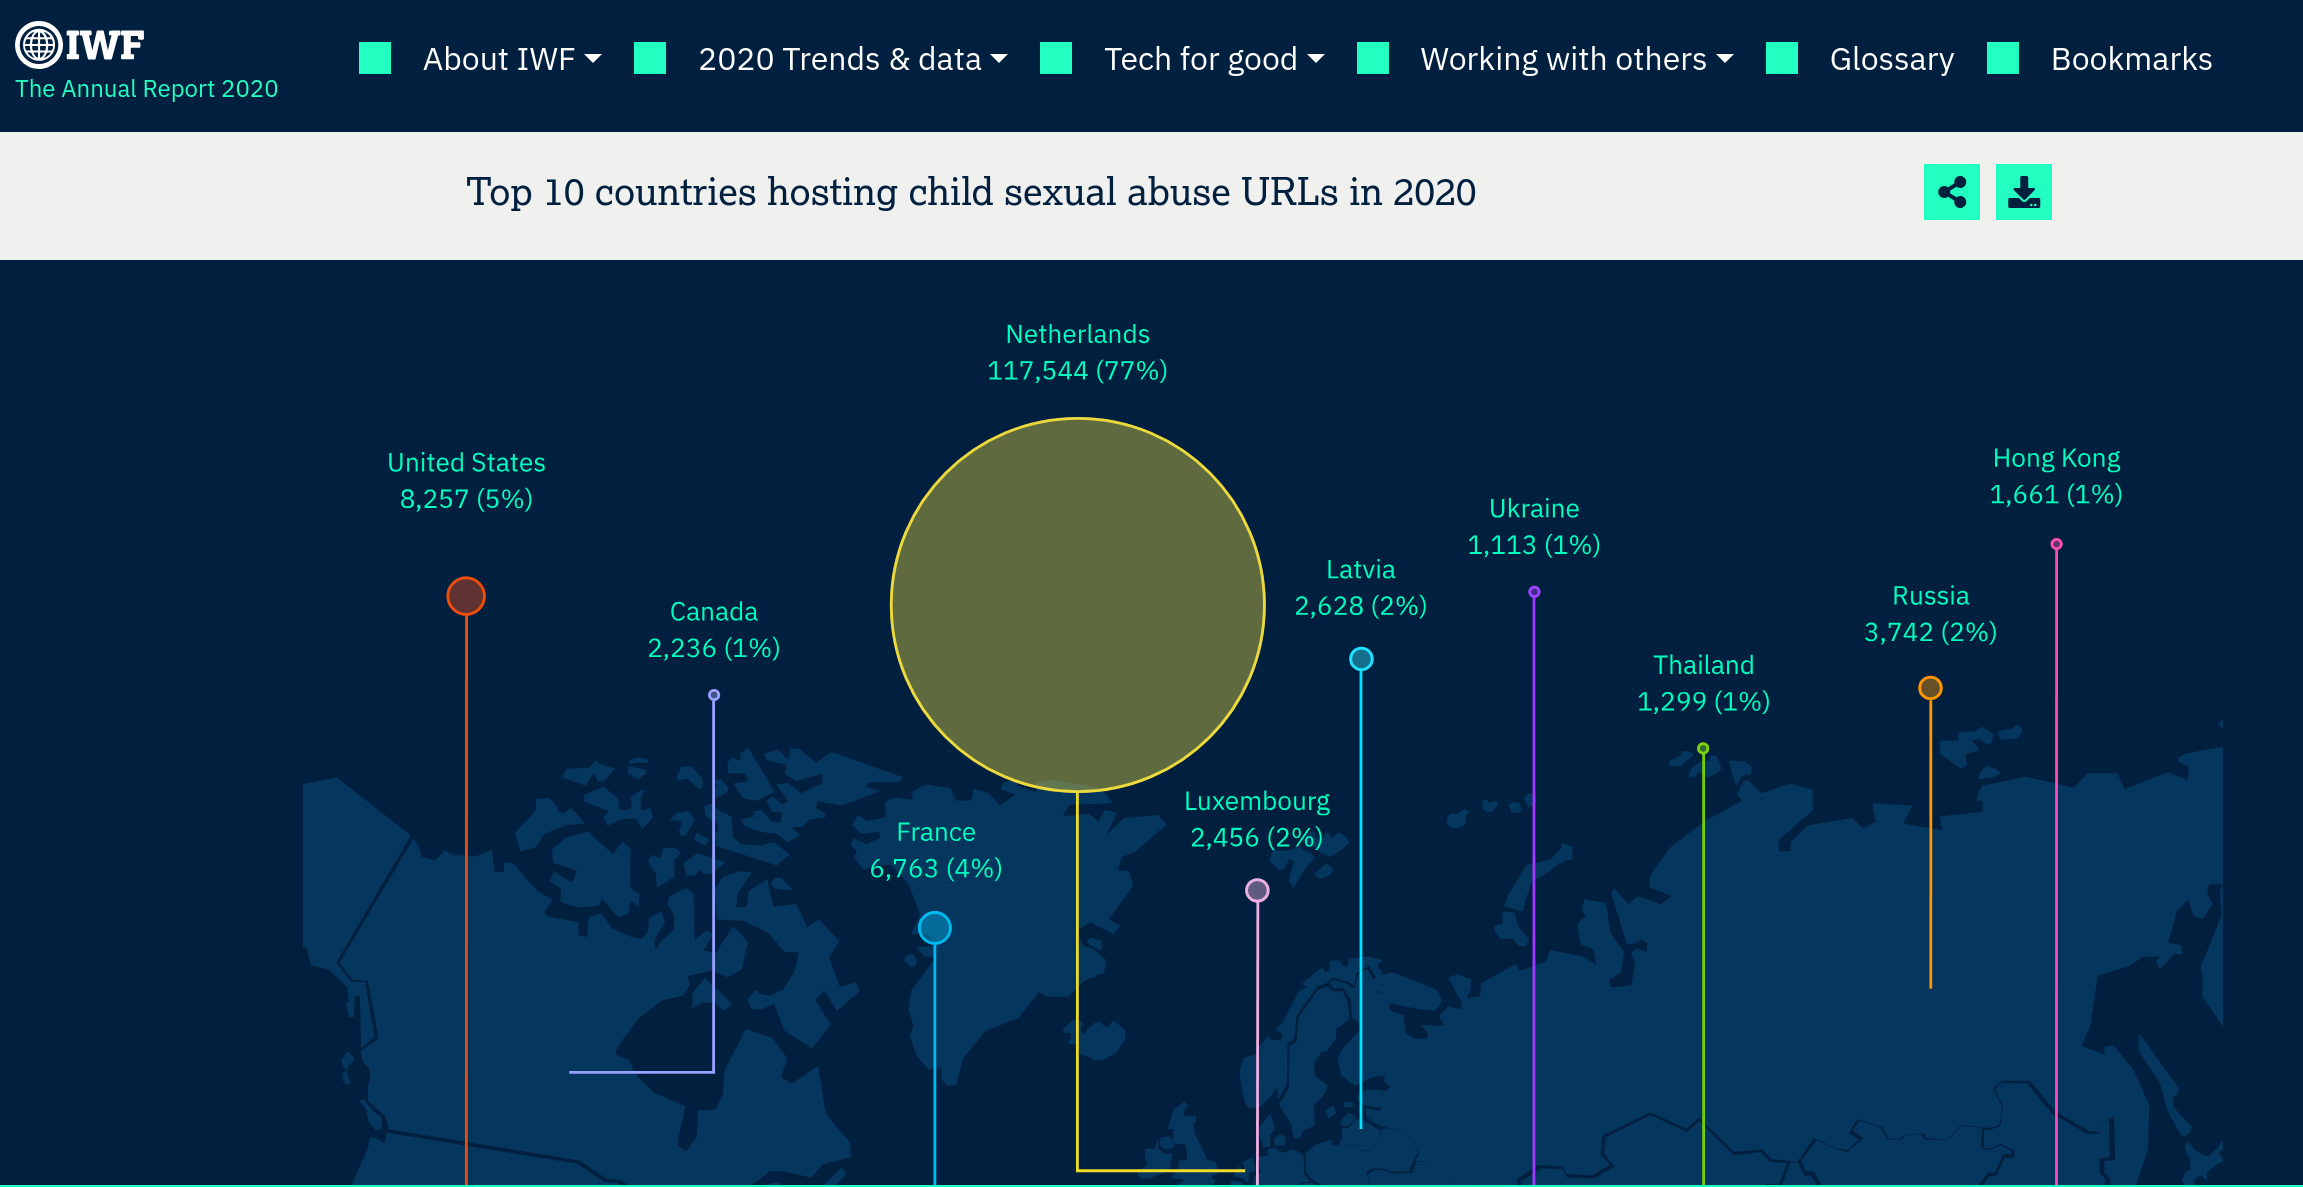
Task: Click the green square before 2020 Trends
Action: pos(650,58)
